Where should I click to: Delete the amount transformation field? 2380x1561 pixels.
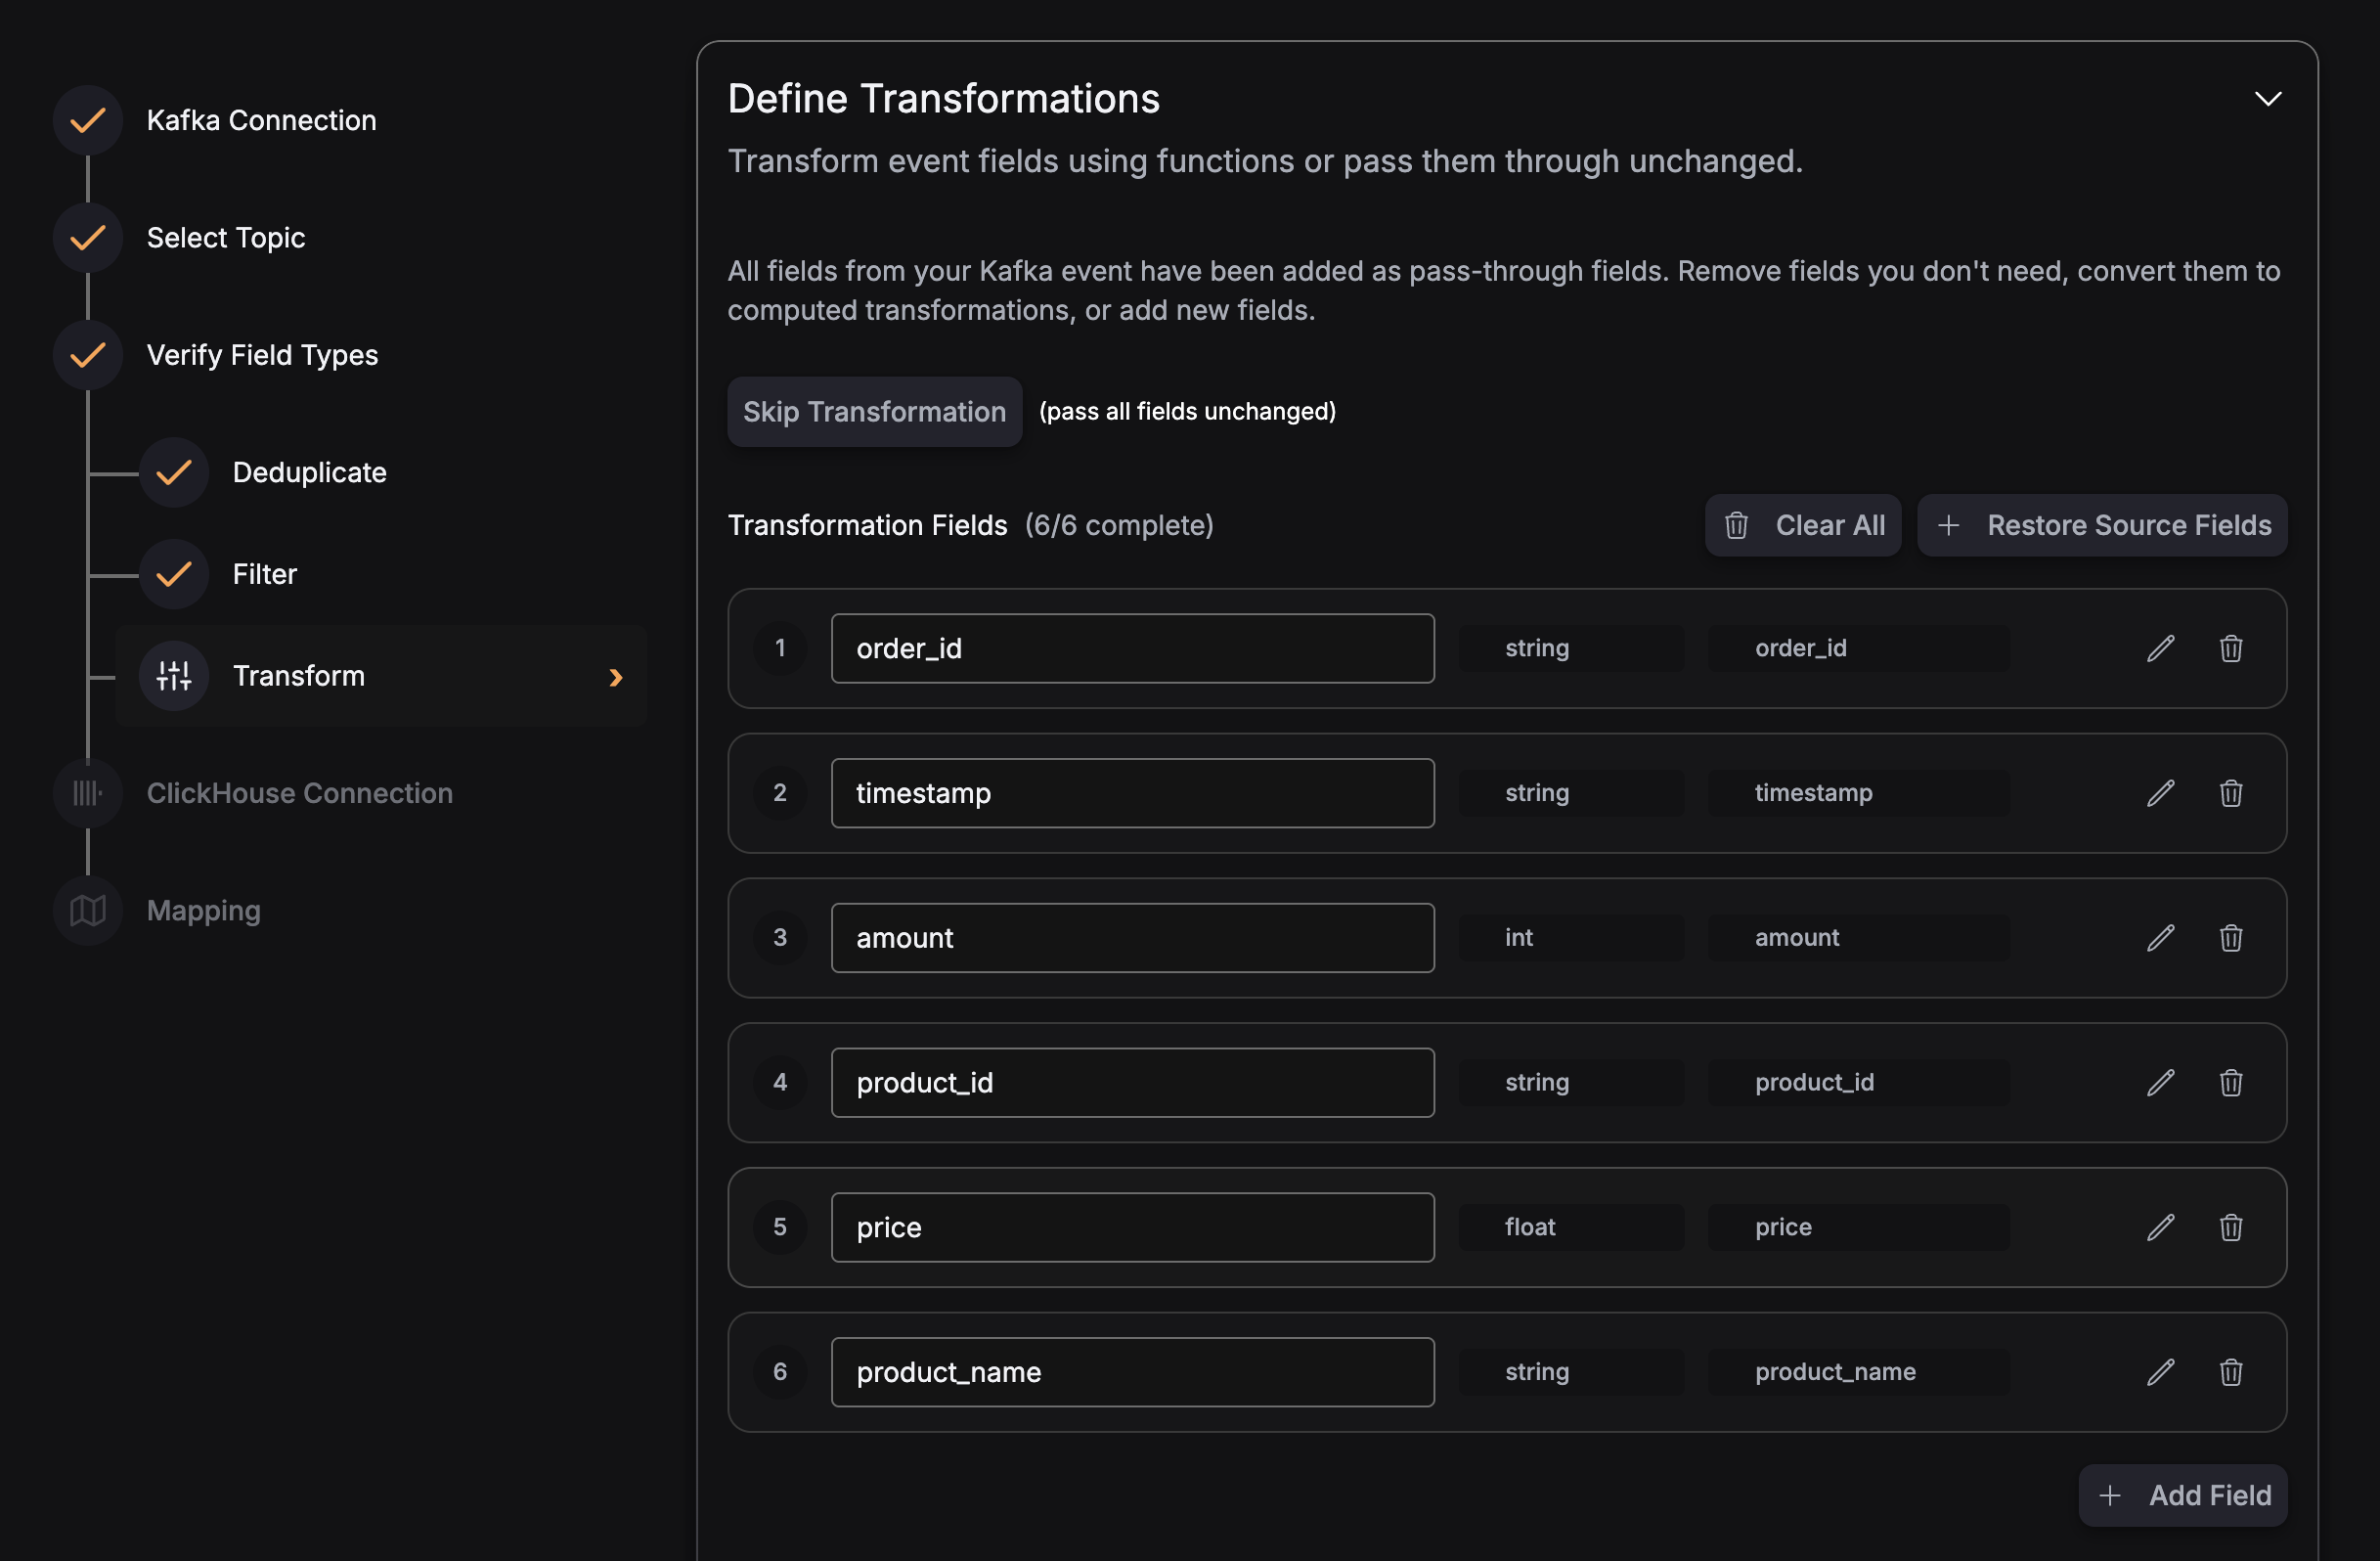pyautogui.click(x=2231, y=937)
